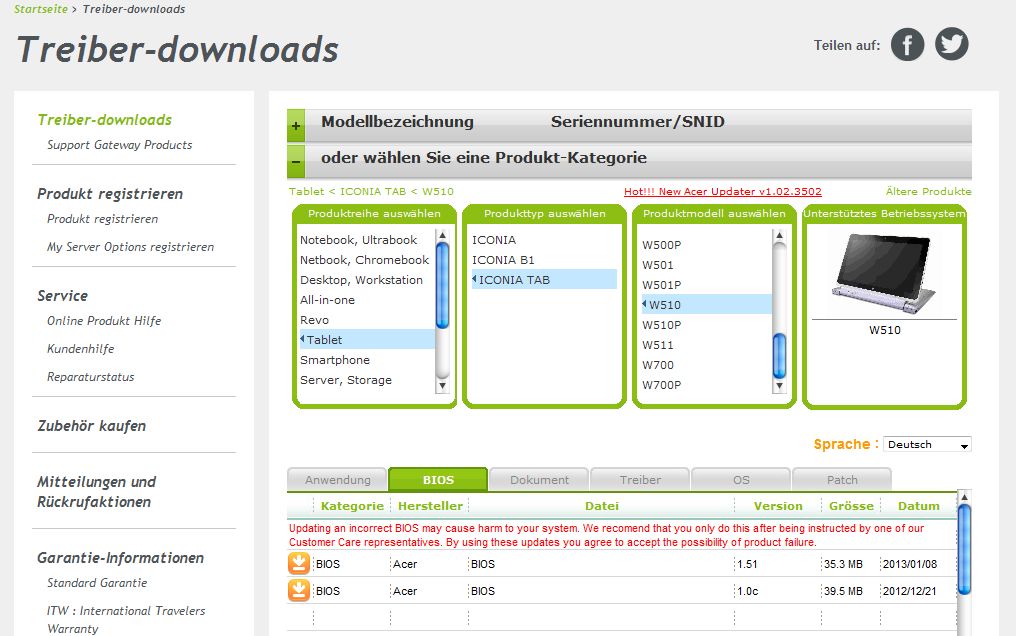Check Reparaturstatus link

click(91, 377)
